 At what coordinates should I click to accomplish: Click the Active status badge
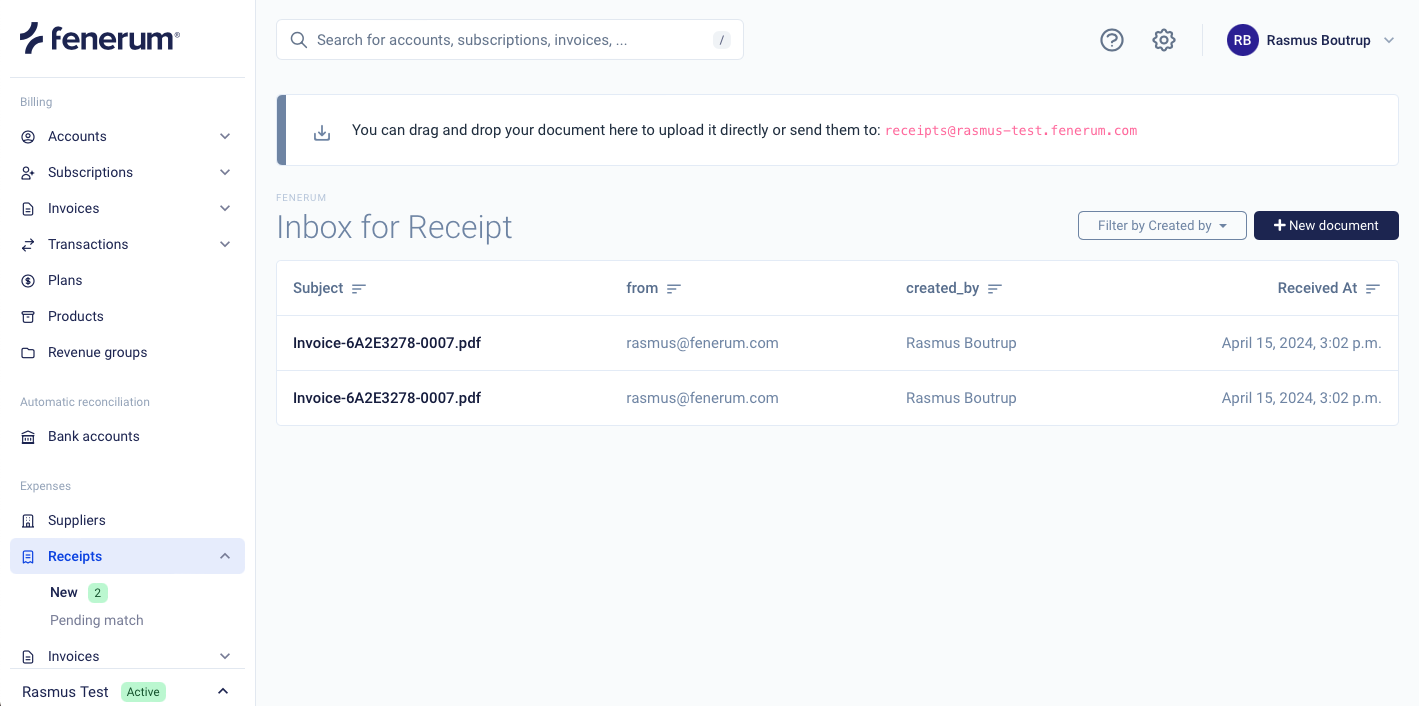(143, 691)
